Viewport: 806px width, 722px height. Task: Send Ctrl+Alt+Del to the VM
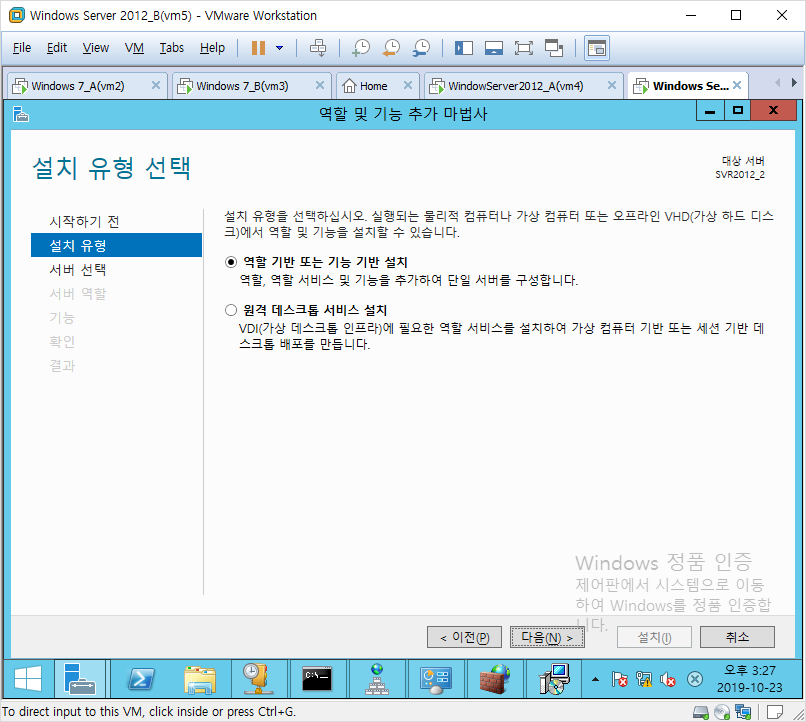[x=318, y=48]
